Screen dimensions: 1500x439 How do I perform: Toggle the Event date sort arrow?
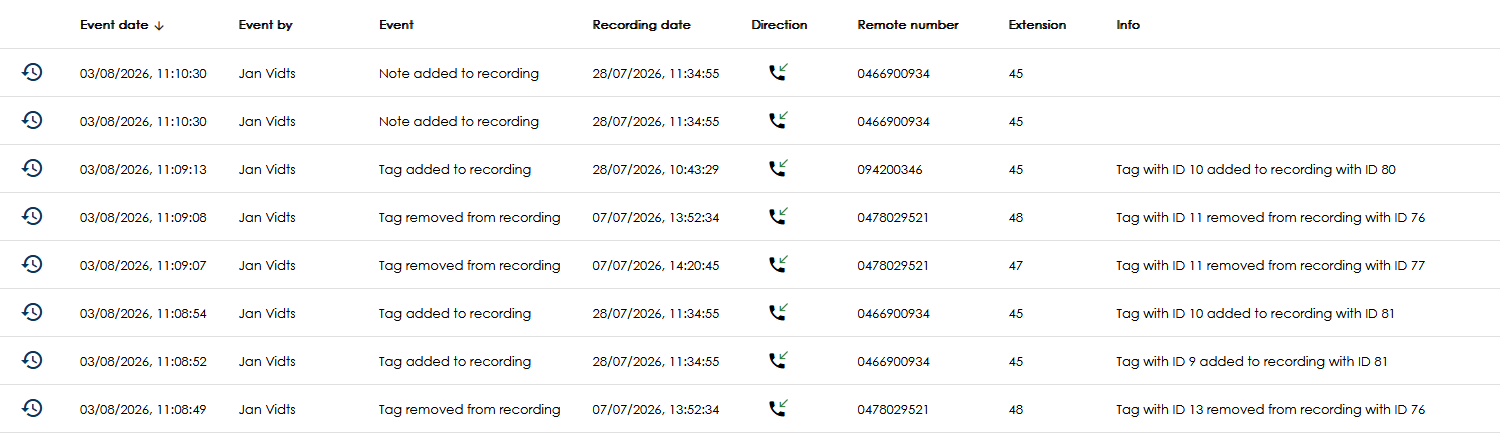(x=159, y=26)
